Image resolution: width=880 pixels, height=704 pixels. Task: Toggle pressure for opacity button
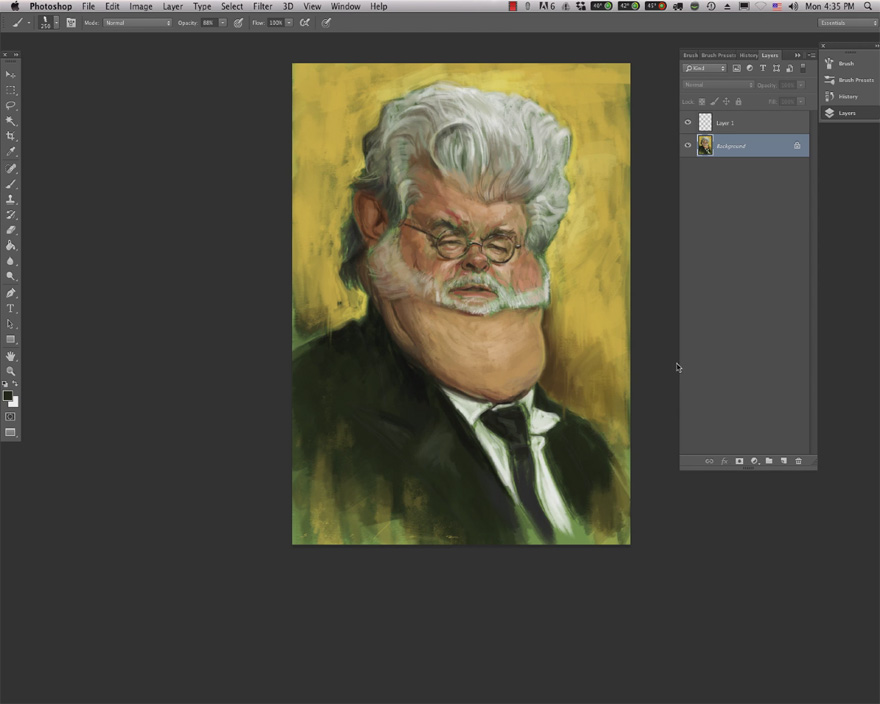(239, 23)
